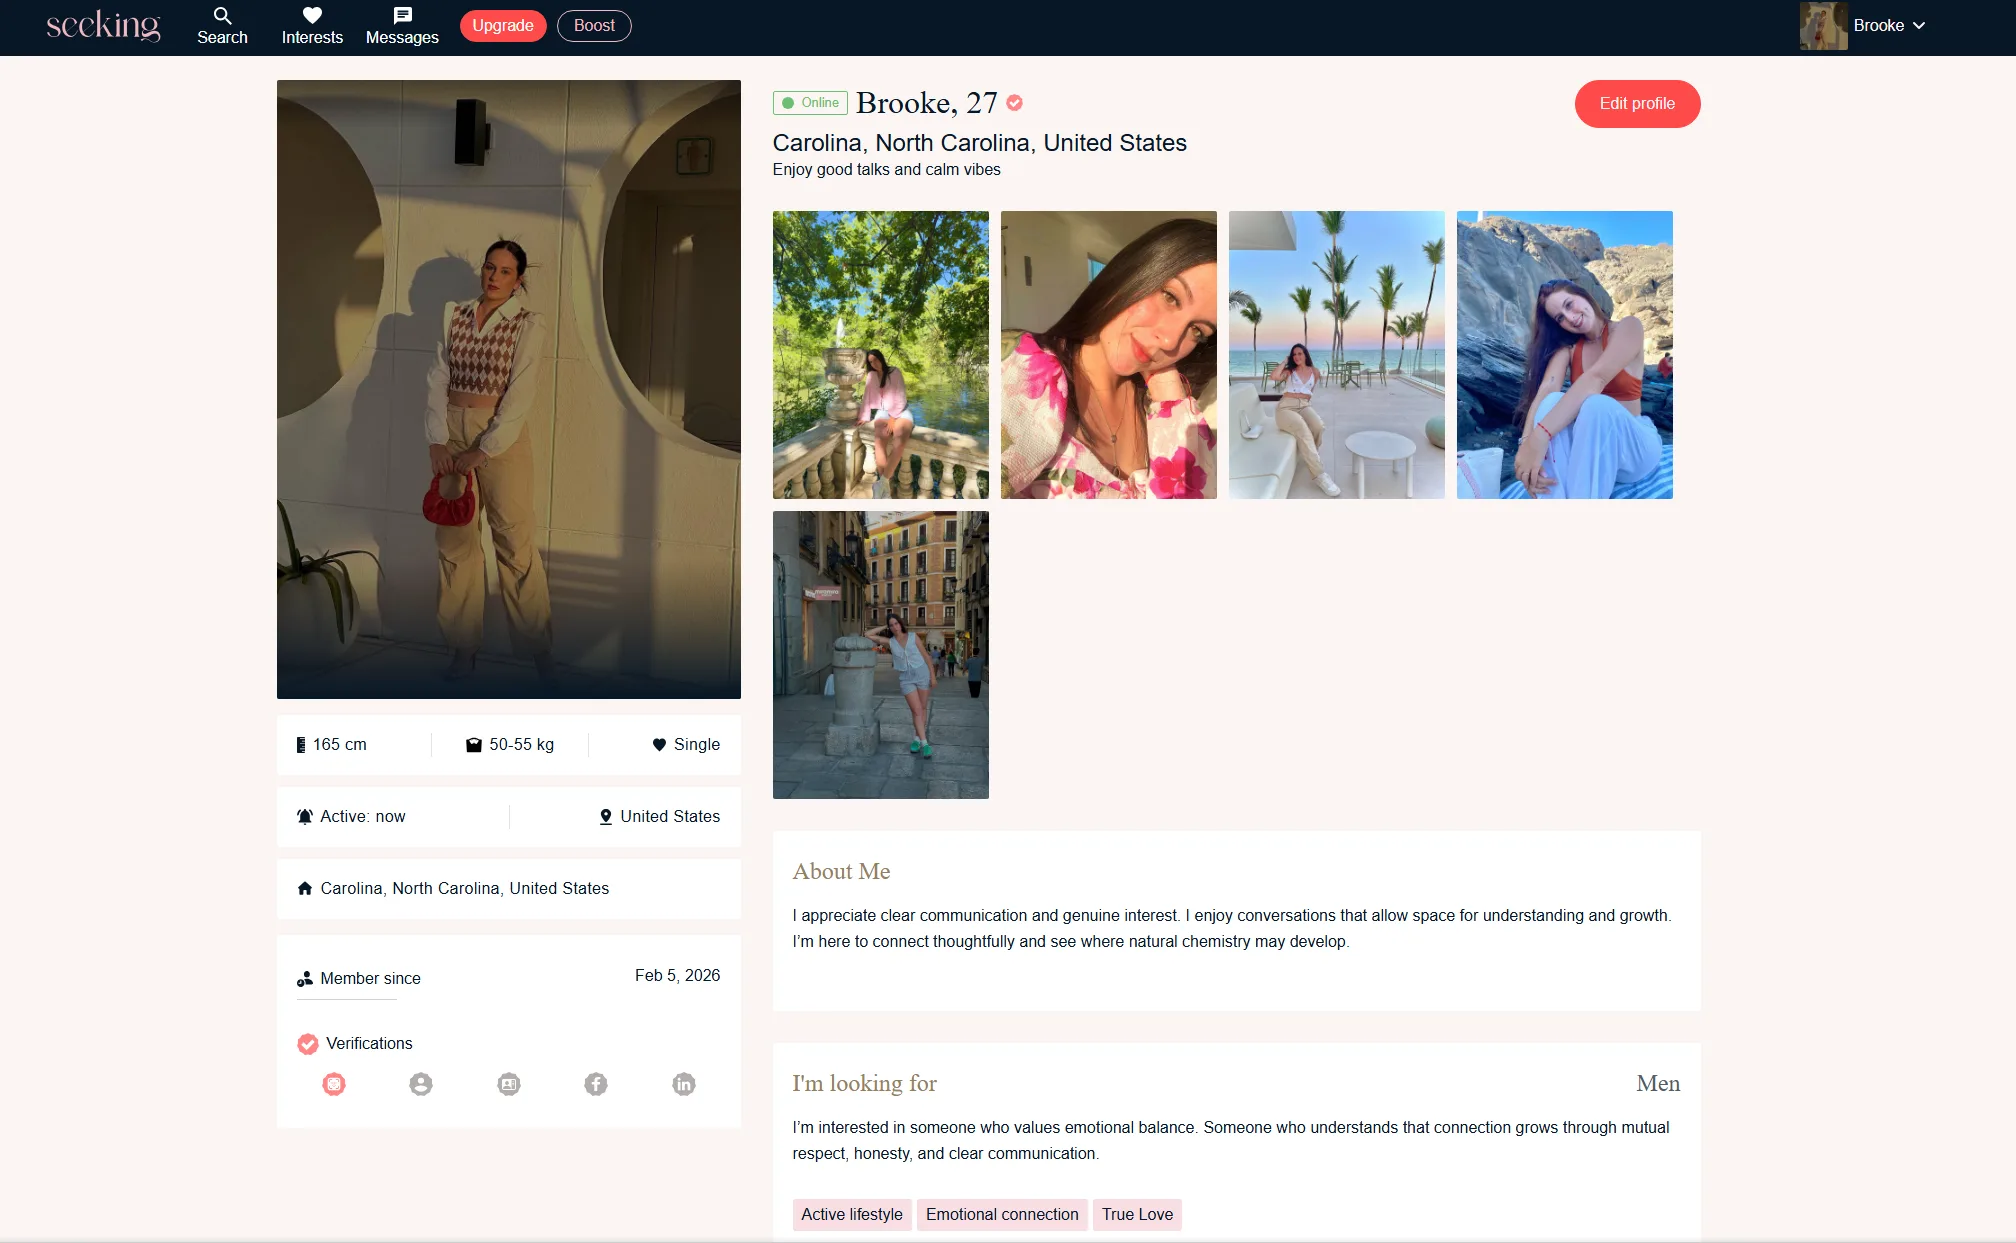This screenshot has height=1243, width=2016.
Task: Select the Active lifestyle tag
Action: (x=851, y=1214)
